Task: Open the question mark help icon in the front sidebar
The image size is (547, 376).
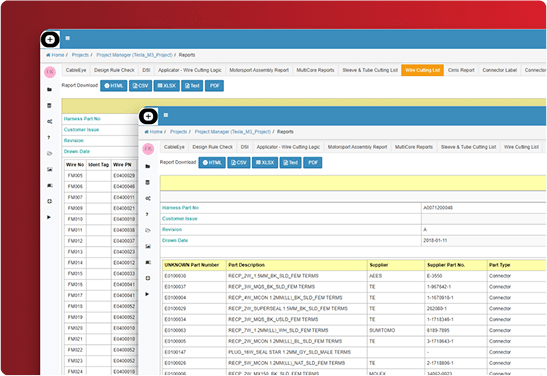Action: click(147, 214)
